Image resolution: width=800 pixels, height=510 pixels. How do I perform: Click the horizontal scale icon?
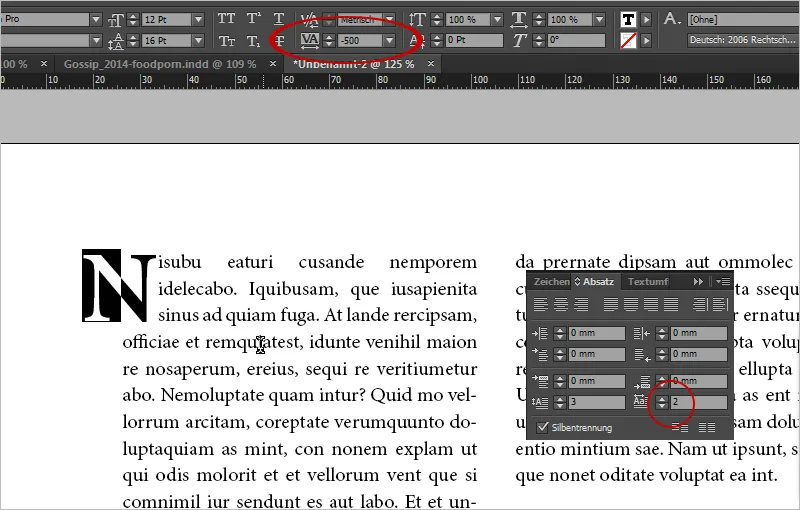(x=519, y=20)
